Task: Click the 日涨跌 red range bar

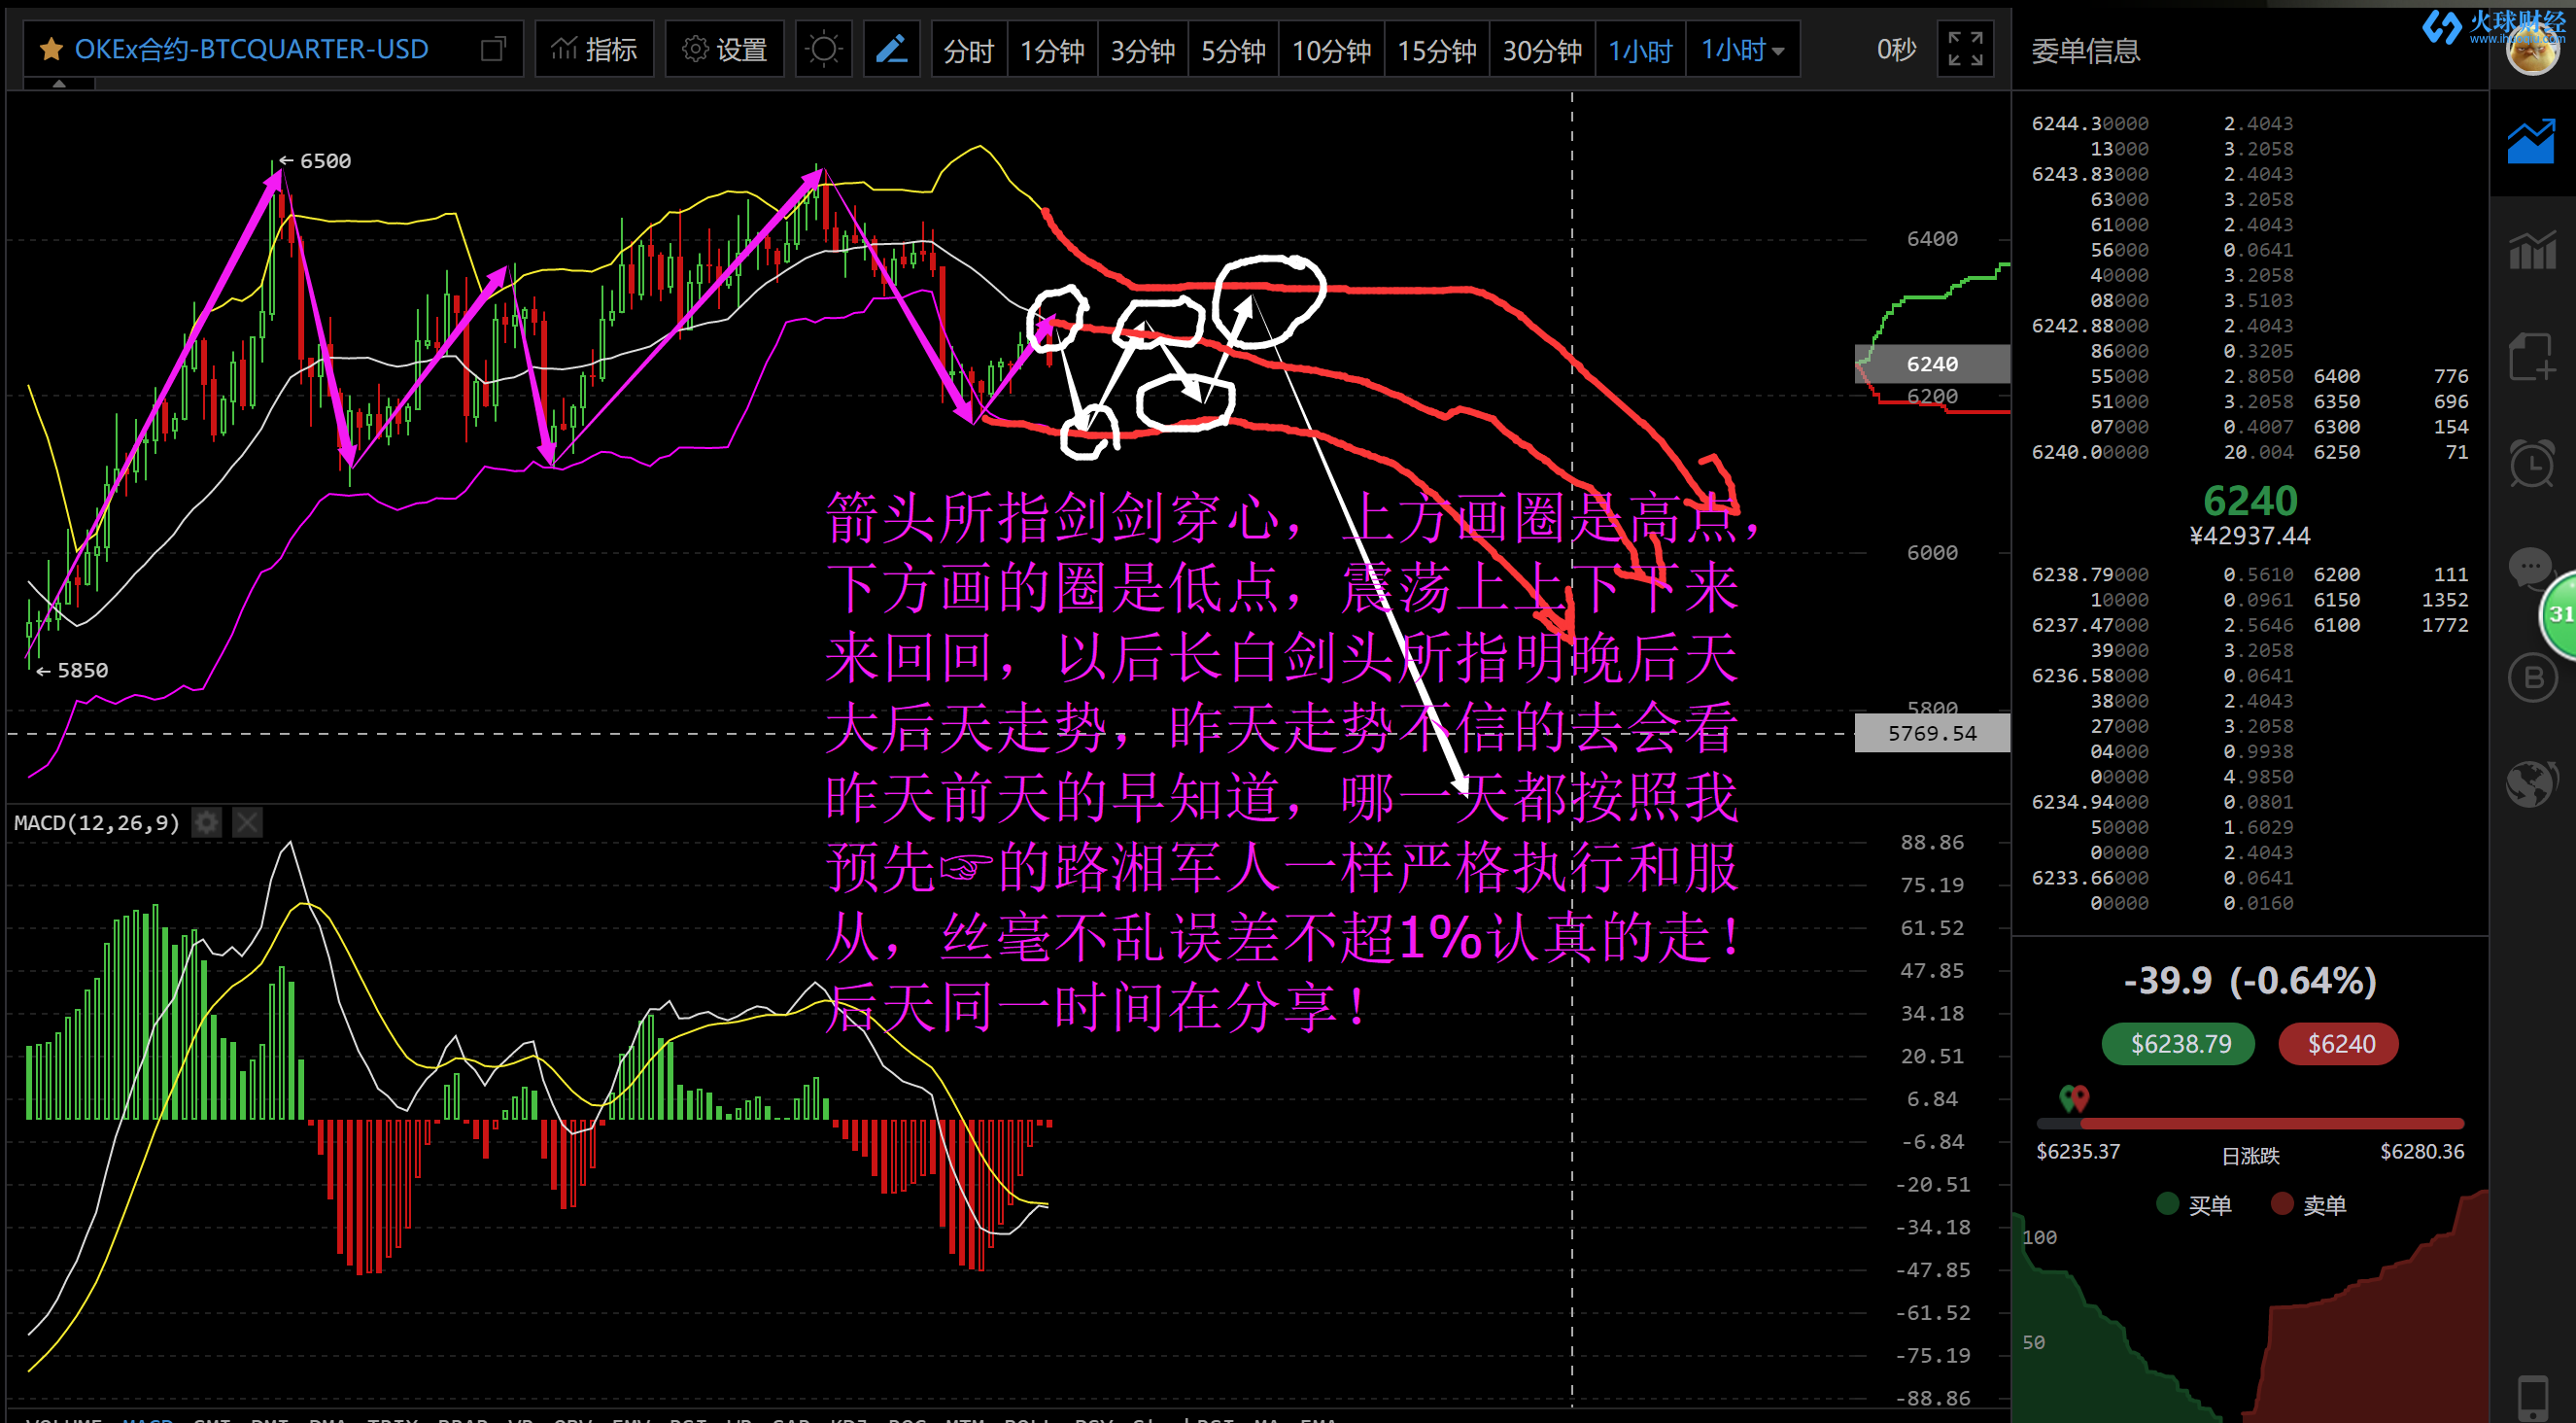Action: (x=2250, y=1124)
